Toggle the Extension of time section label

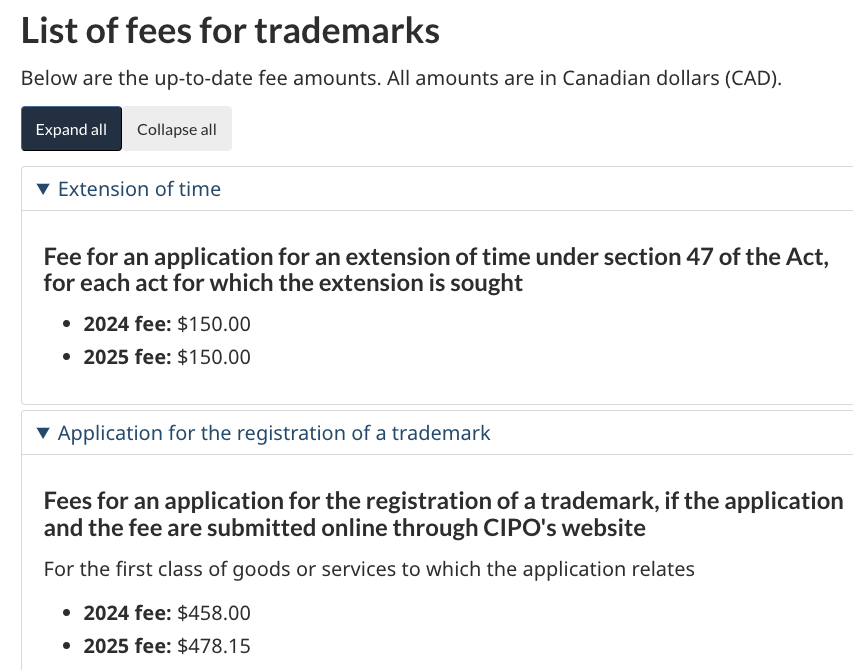(139, 189)
